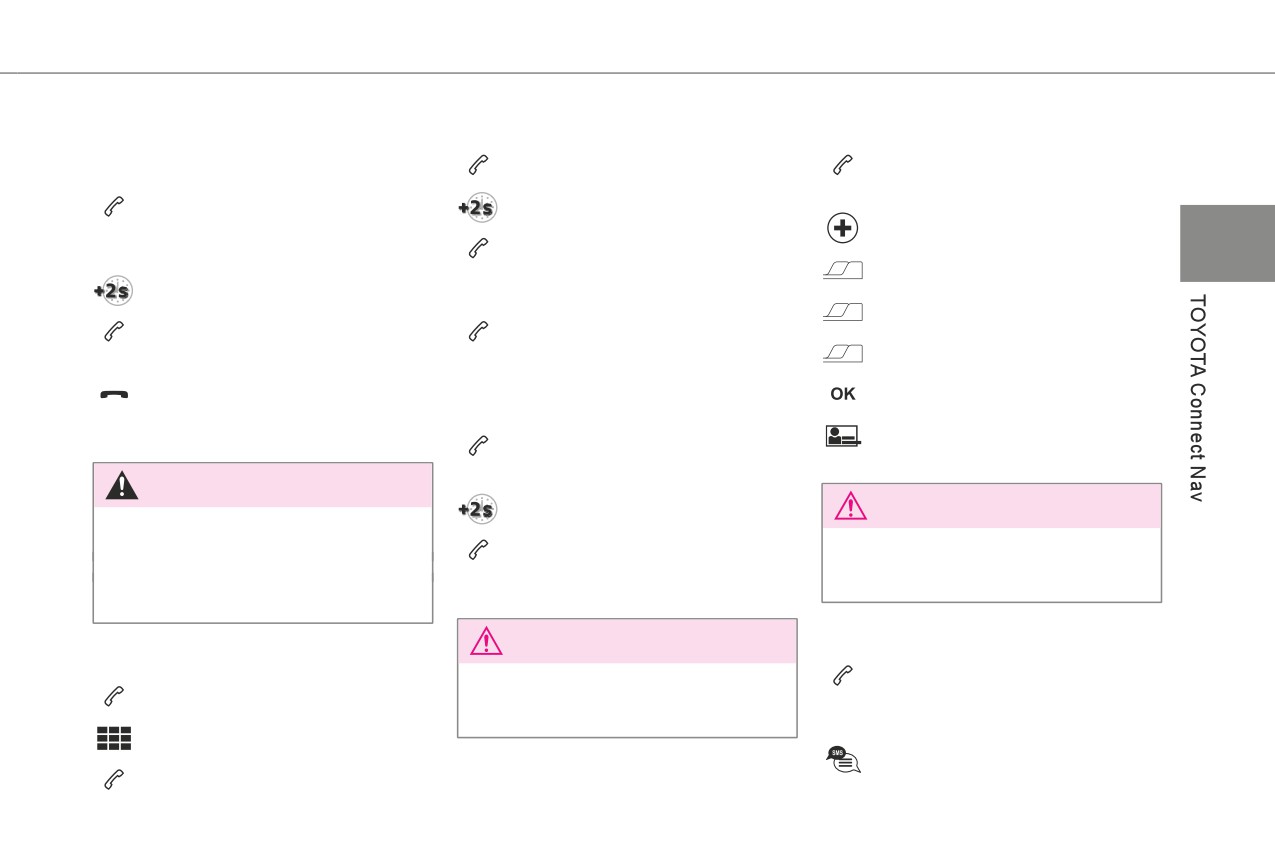The height and width of the screenshot is (860, 1275).
Task: Click the pink warning triangle in the right column
Action: pyautogui.click(x=851, y=506)
